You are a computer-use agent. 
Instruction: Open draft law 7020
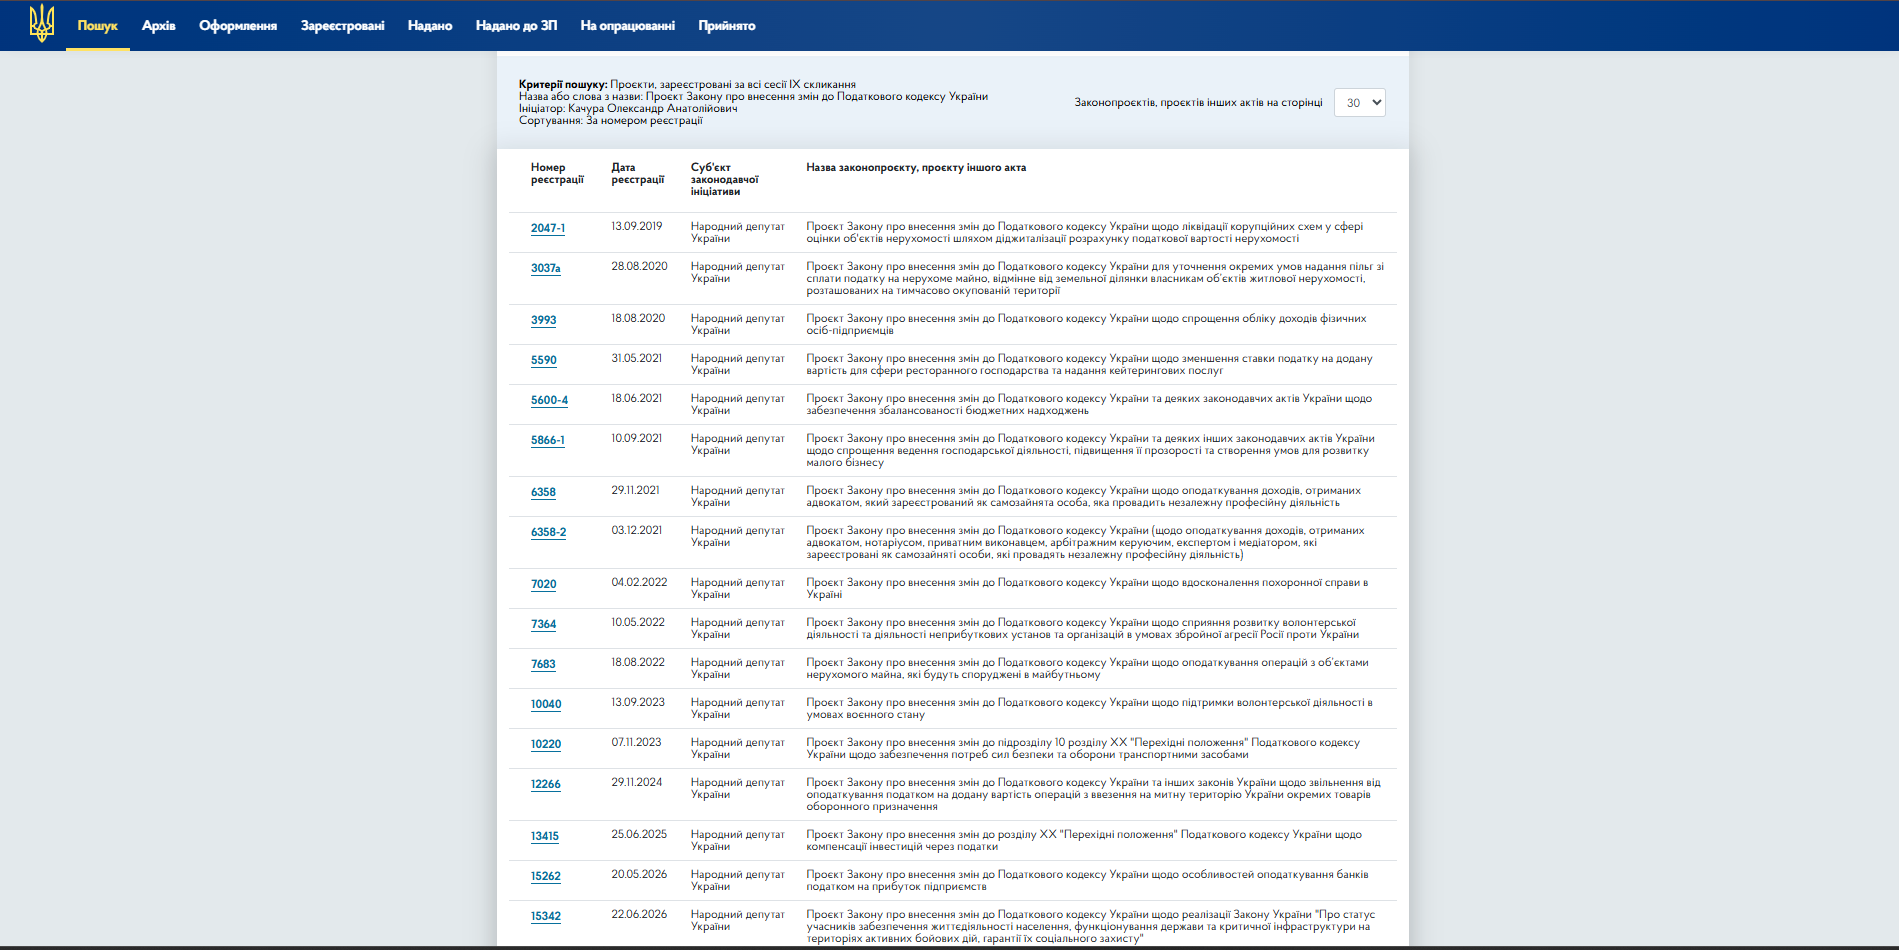(544, 584)
